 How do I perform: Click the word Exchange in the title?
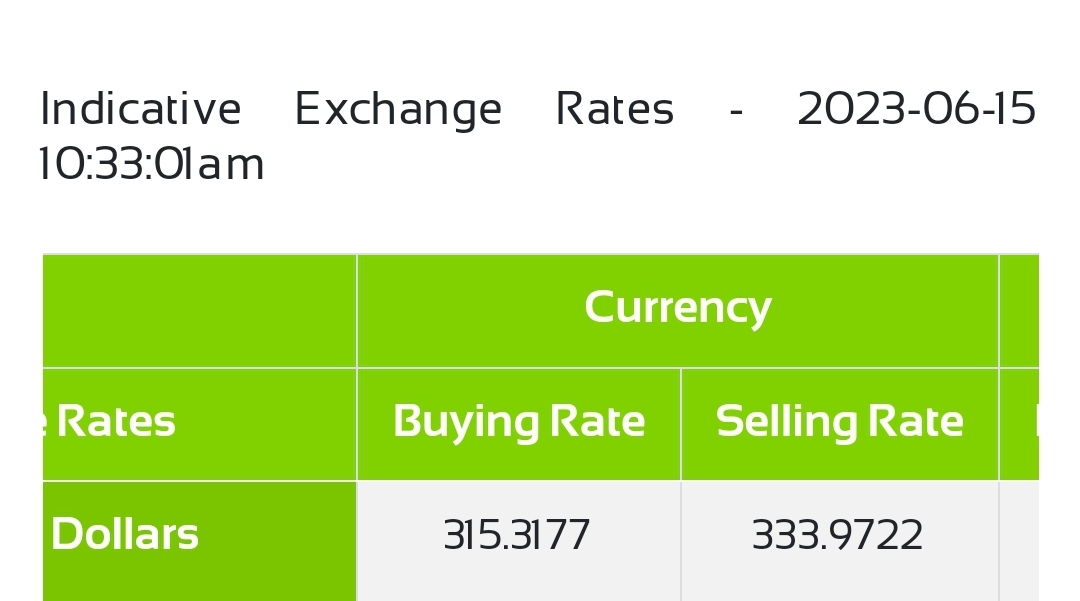(x=398, y=110)
